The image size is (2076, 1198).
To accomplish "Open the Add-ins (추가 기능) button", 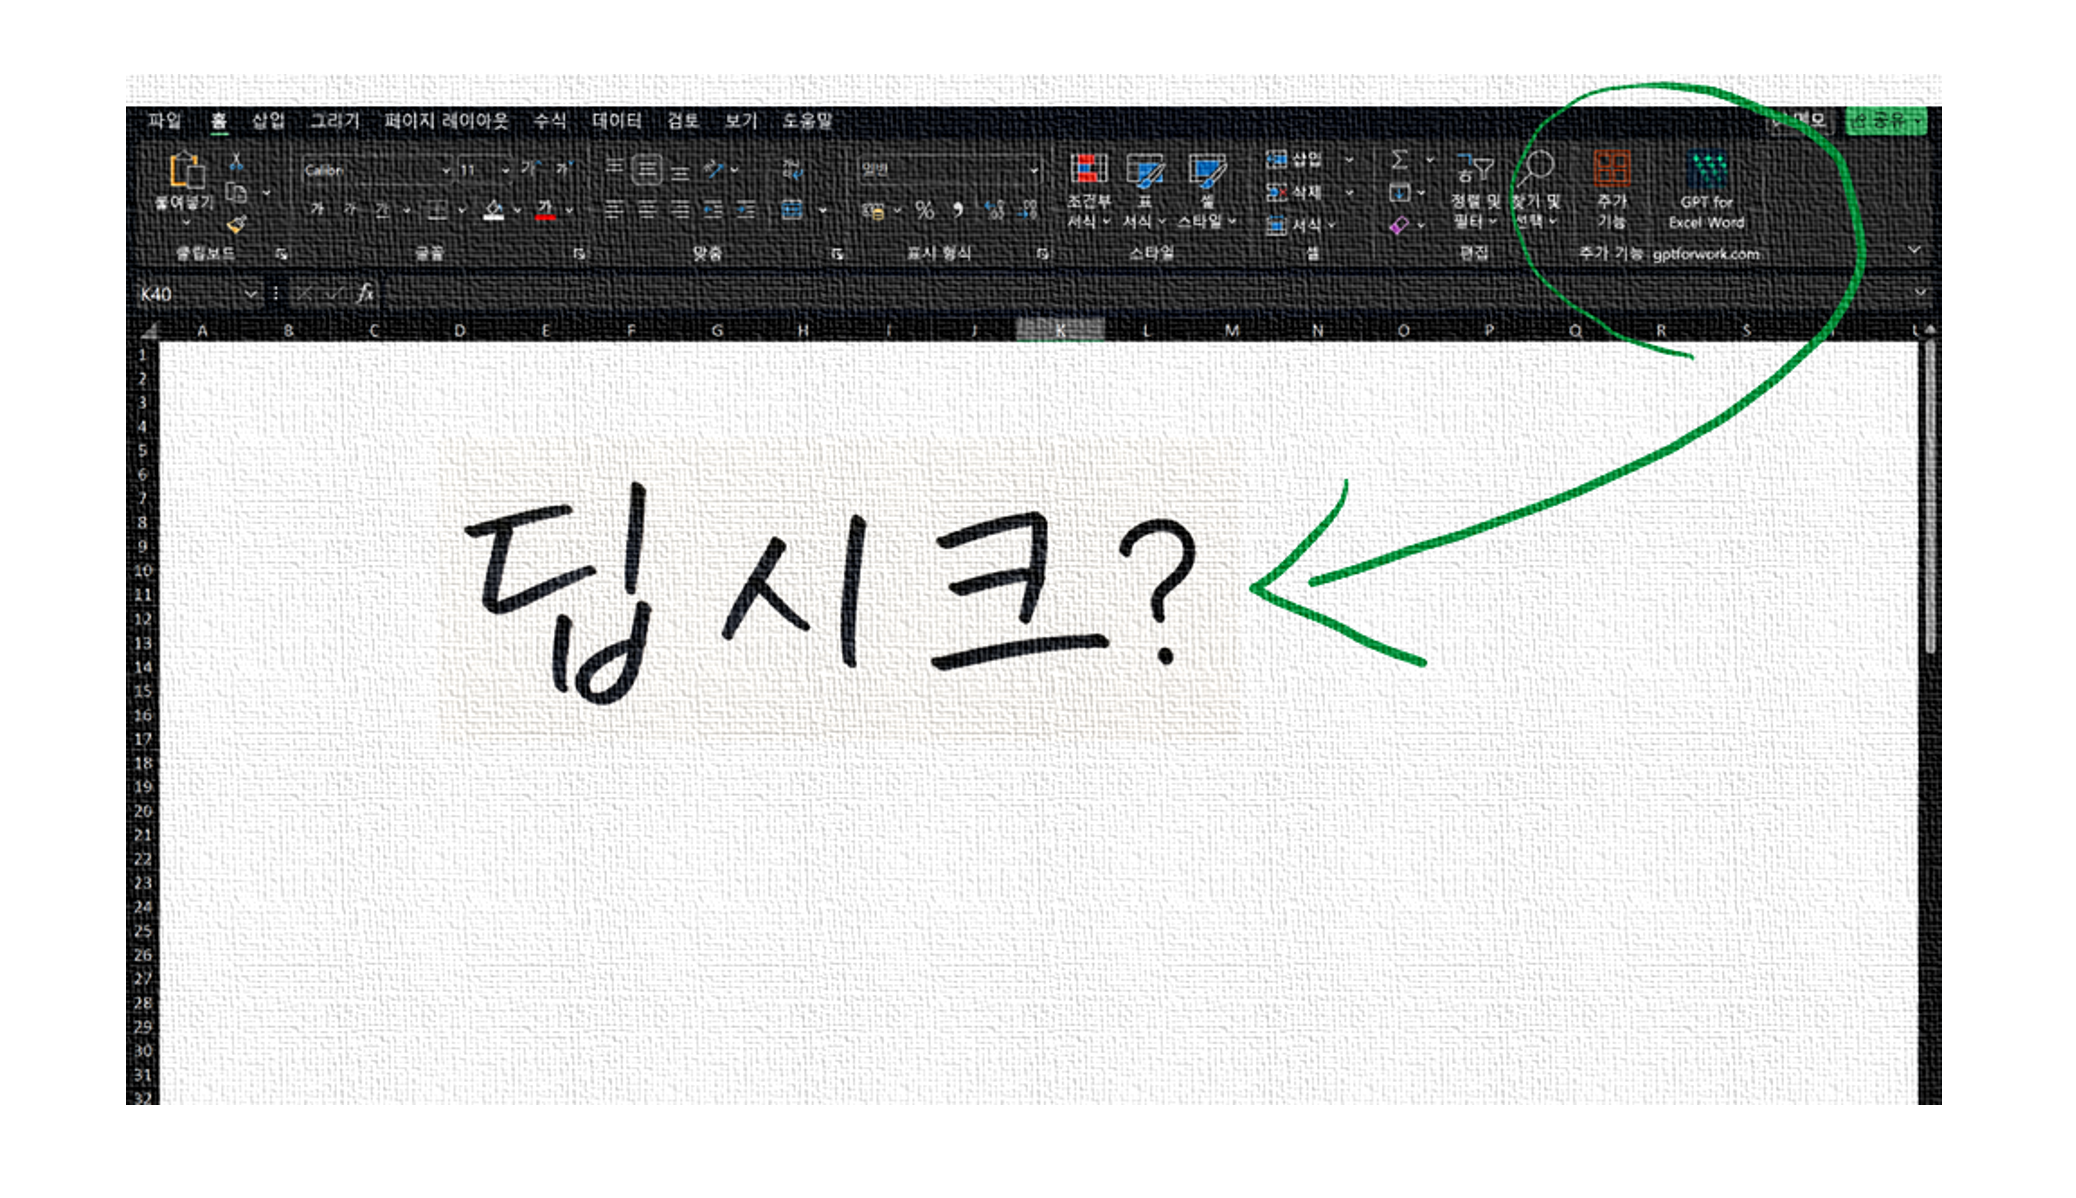I will 1611,190.
